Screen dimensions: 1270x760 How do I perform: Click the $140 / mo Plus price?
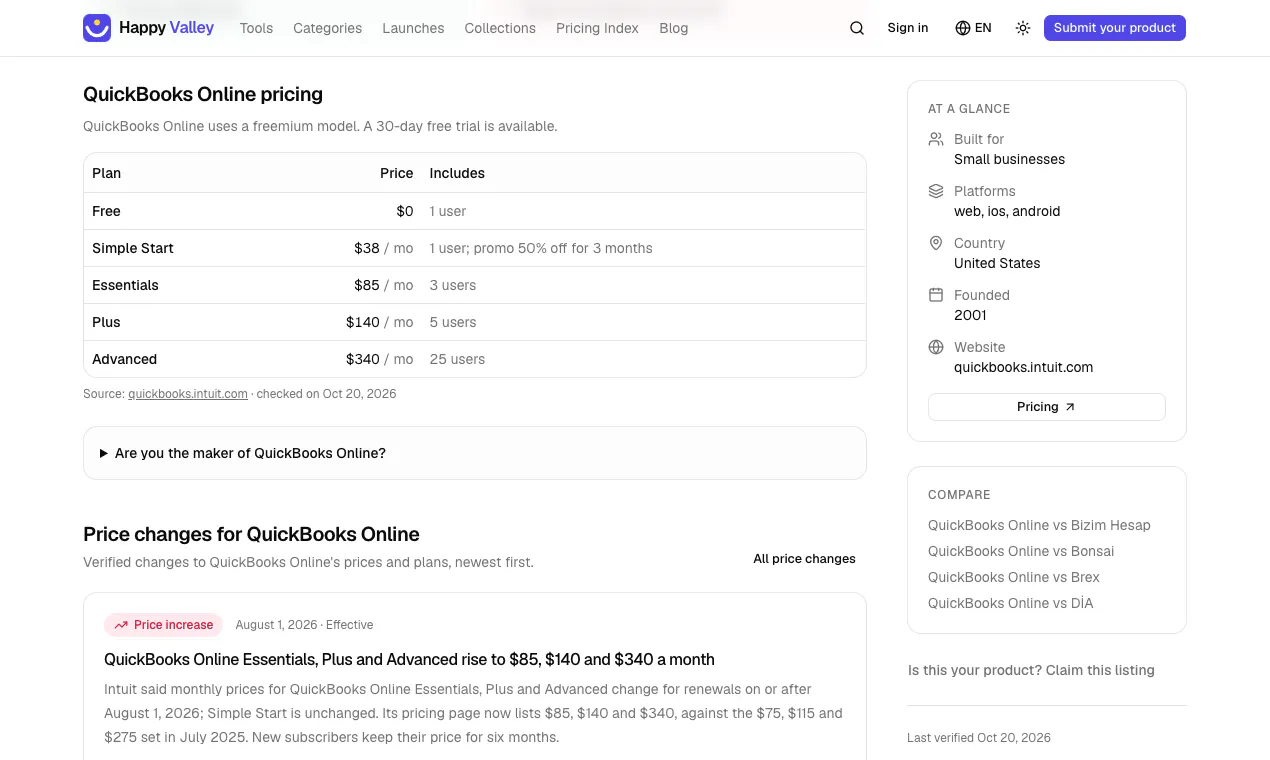coord(380,322)
